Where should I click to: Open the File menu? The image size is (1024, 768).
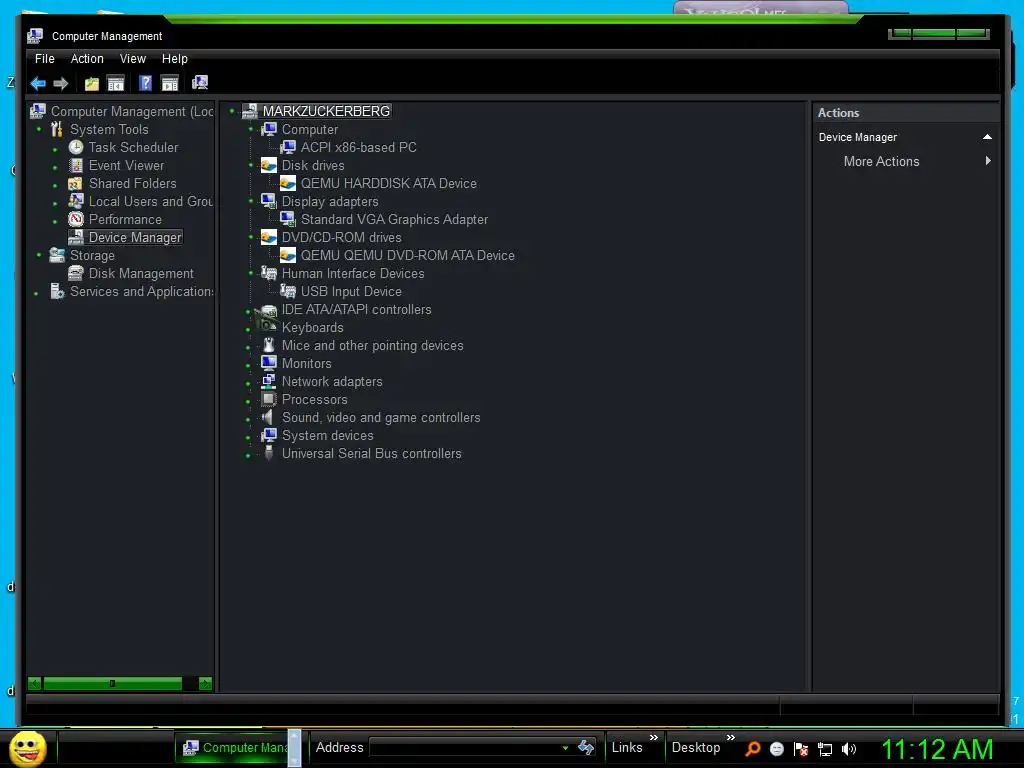click(44, 59)
